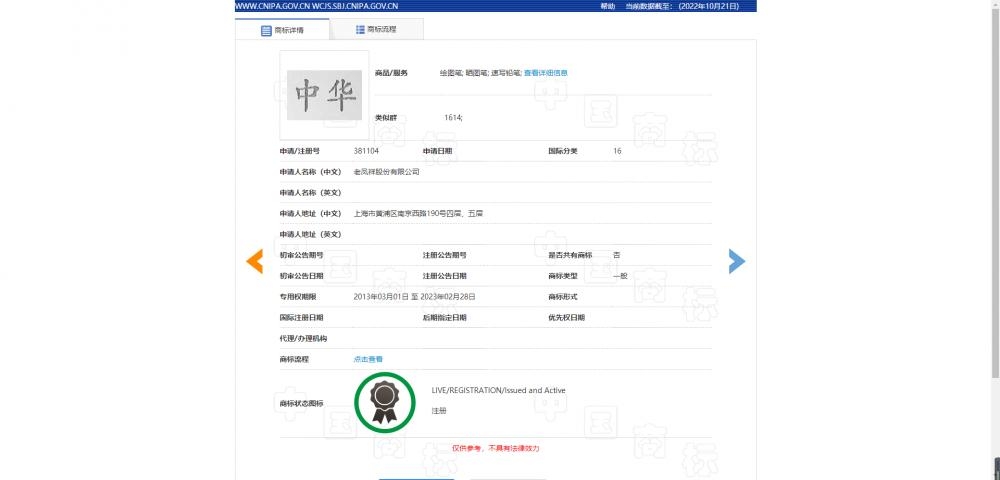Click the registration ribbon status icon
This screenshot has height=480, width=1000.
(x=385, y=403)
